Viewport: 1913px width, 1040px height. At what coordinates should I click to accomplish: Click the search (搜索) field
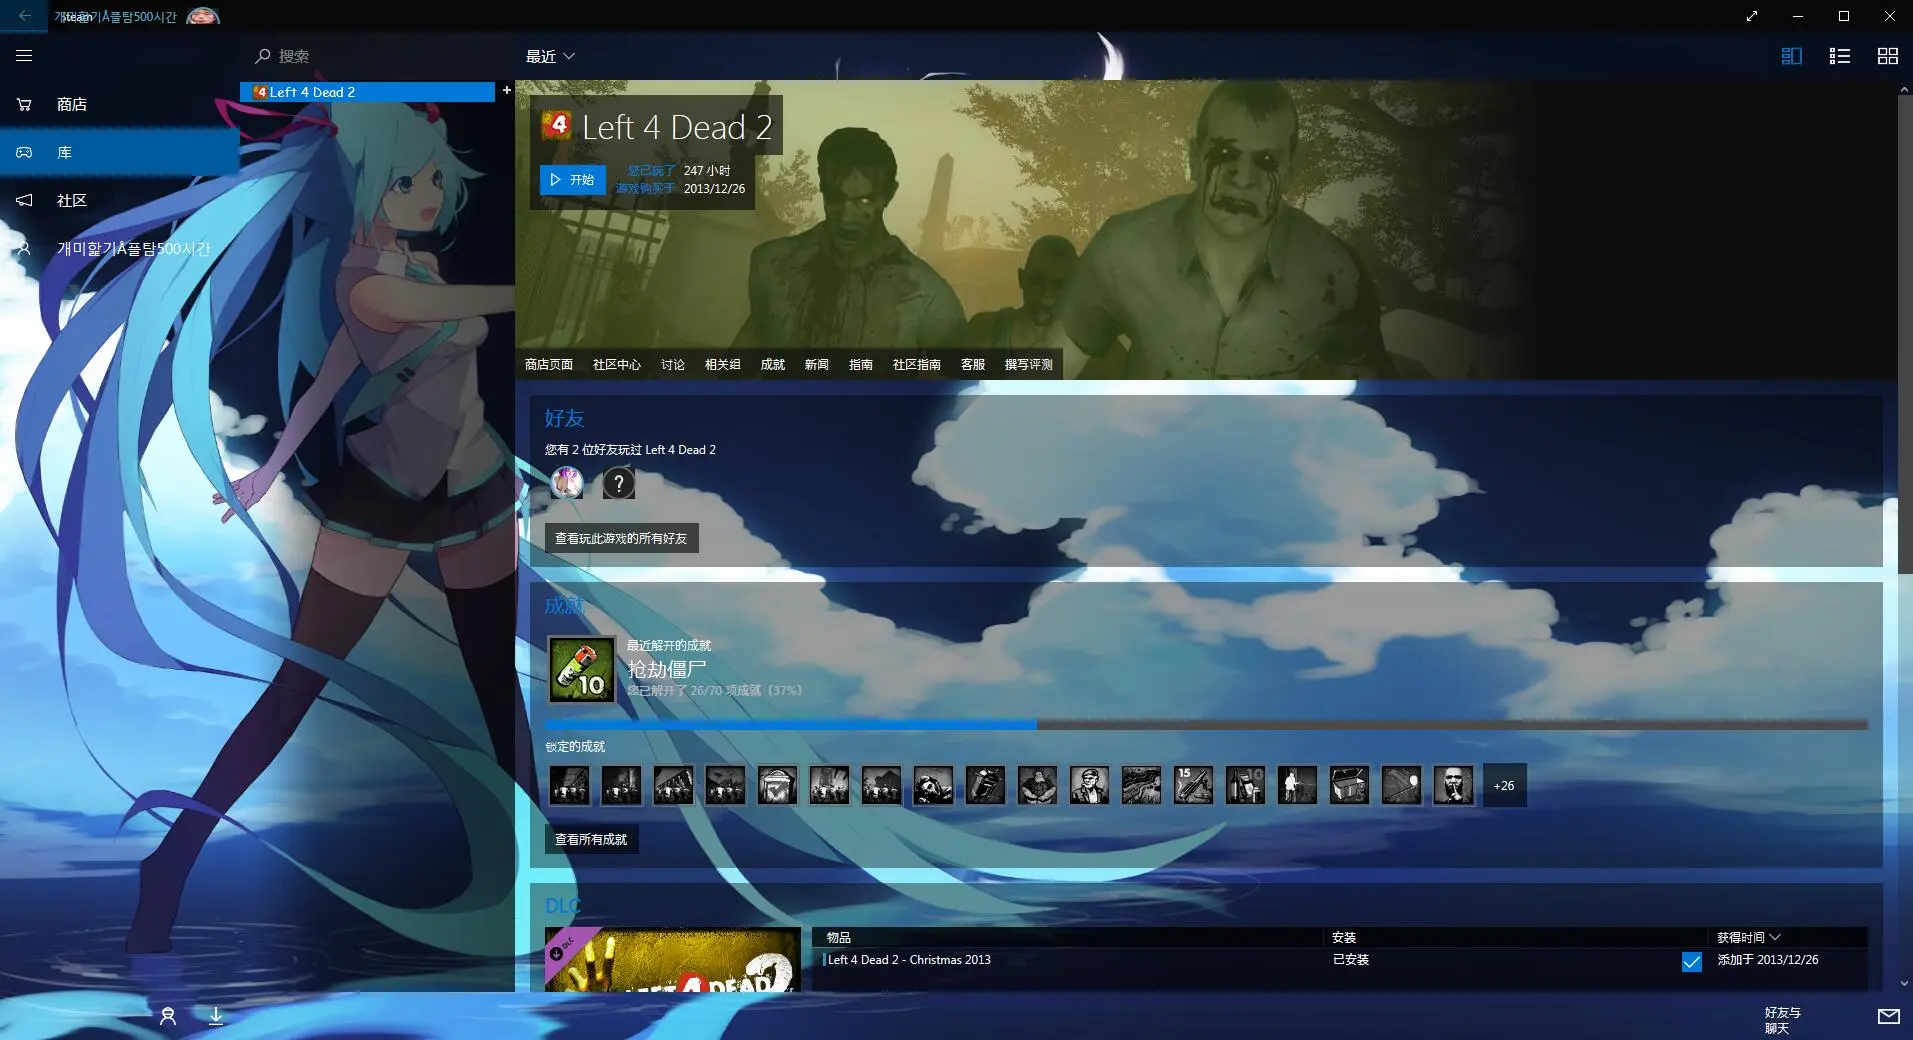(380, 56)
